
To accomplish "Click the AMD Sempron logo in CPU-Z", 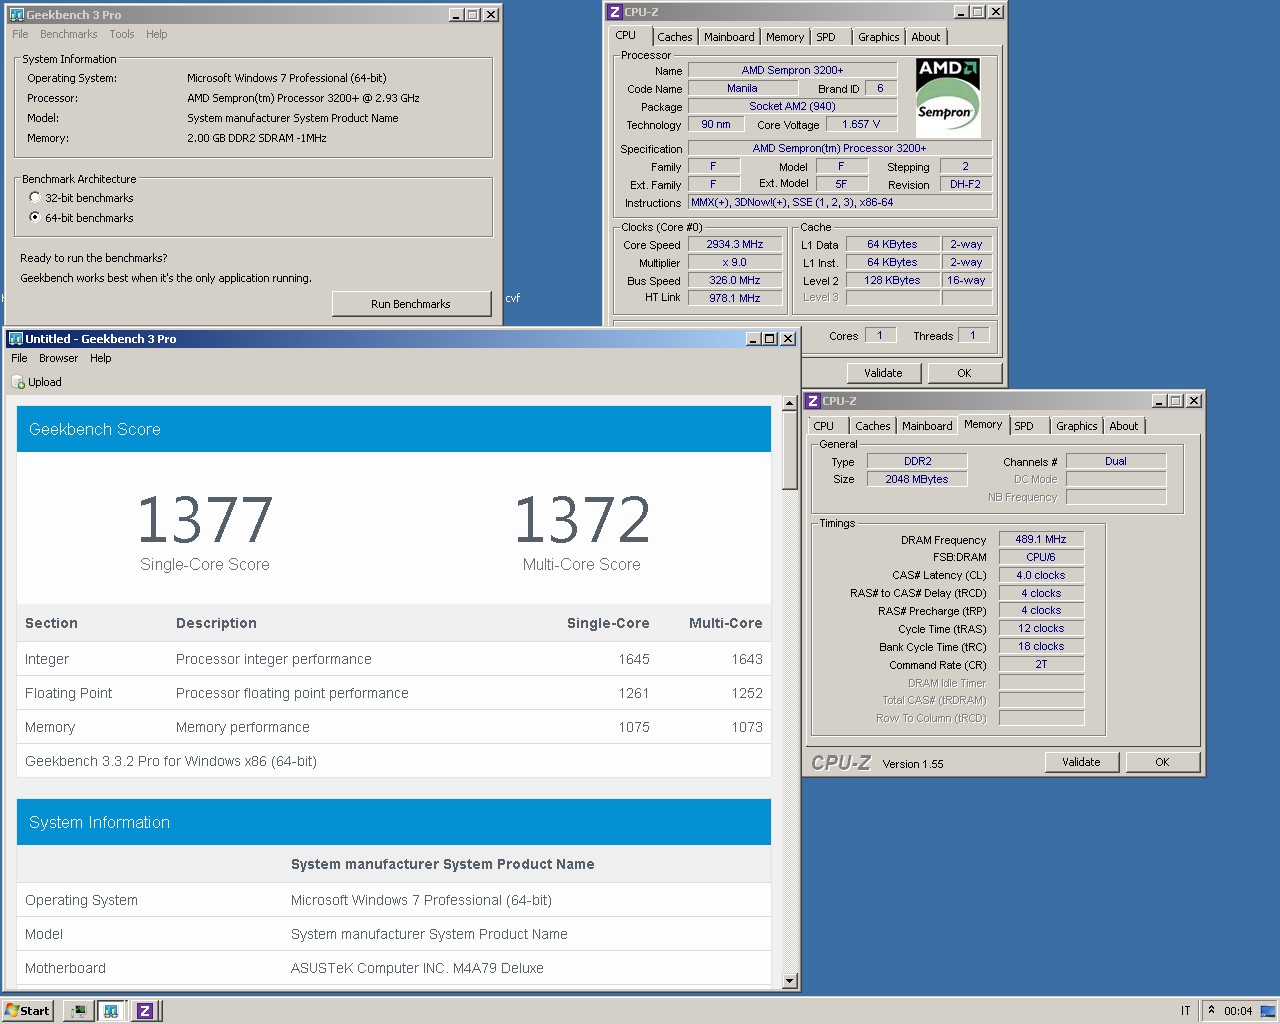I will point(948,97).
